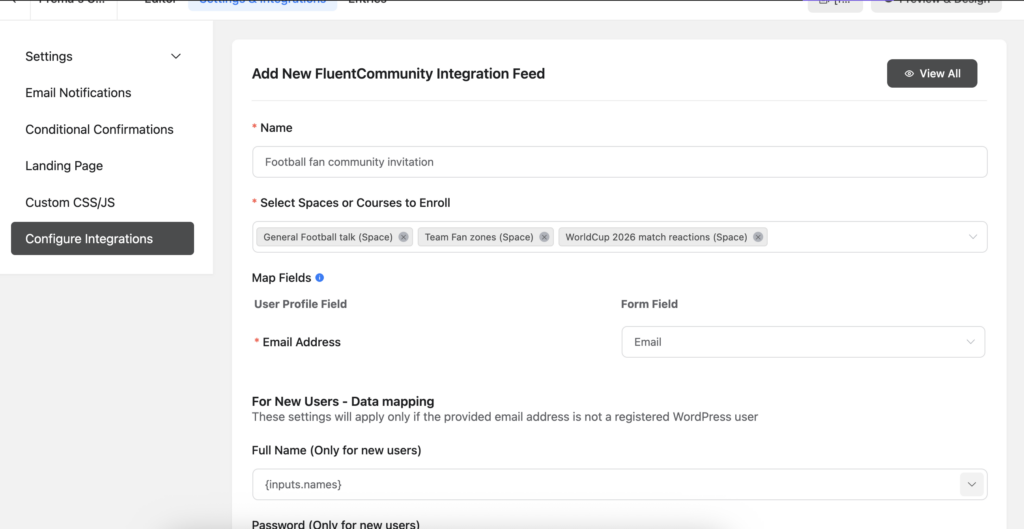The image size is (1024, 529).
Task: Click the View All button
Action: point(932,74)
